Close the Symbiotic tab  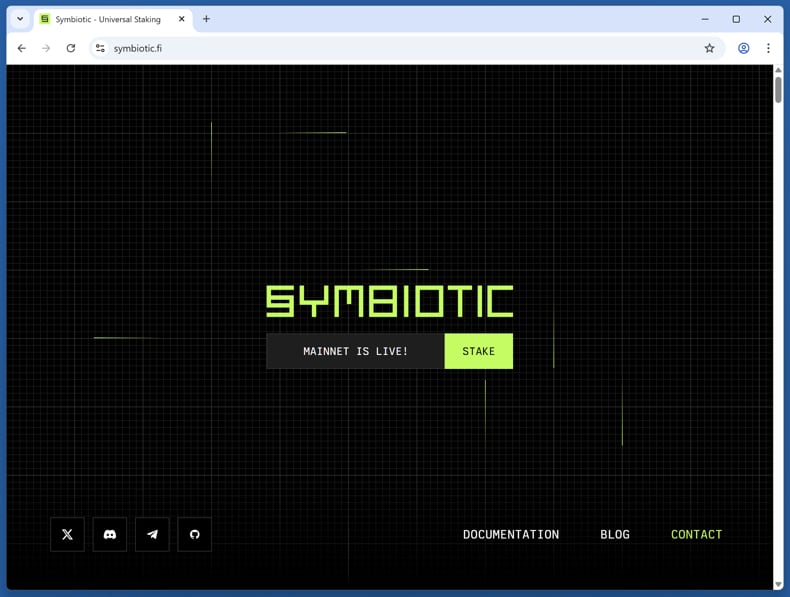[x=181, y=19]
